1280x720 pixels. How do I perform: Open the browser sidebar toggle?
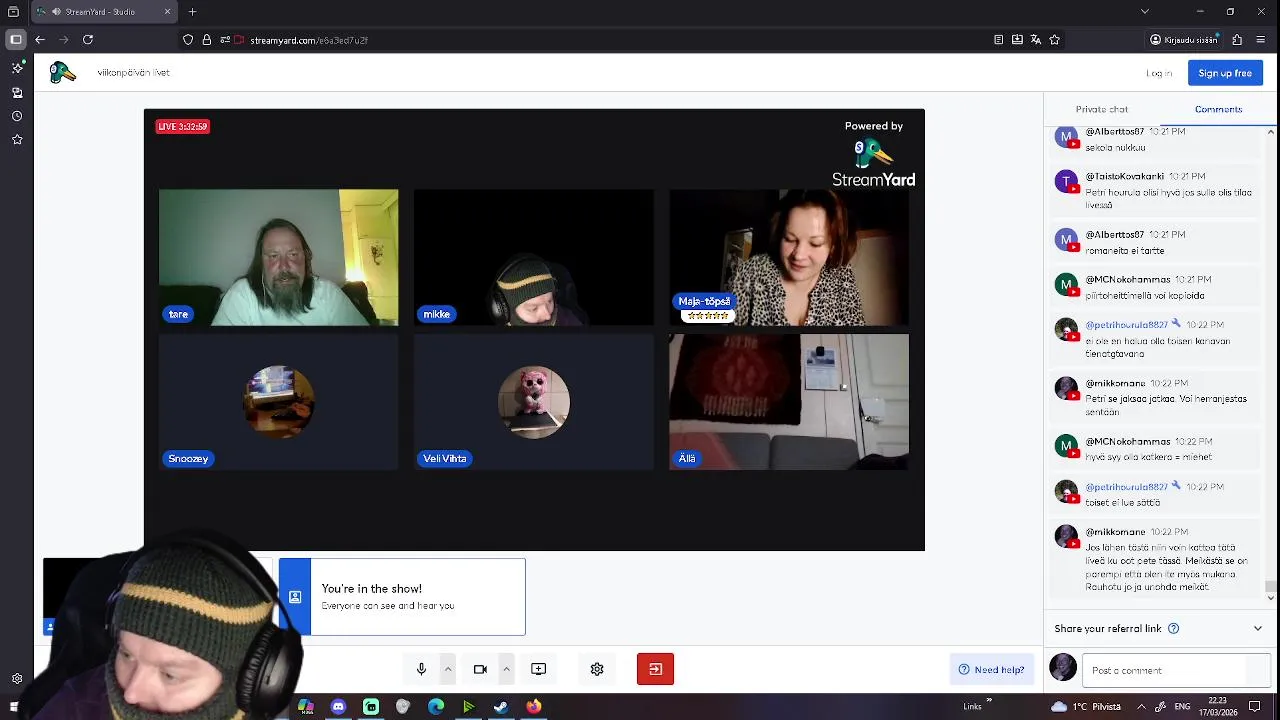pos(15,40)
